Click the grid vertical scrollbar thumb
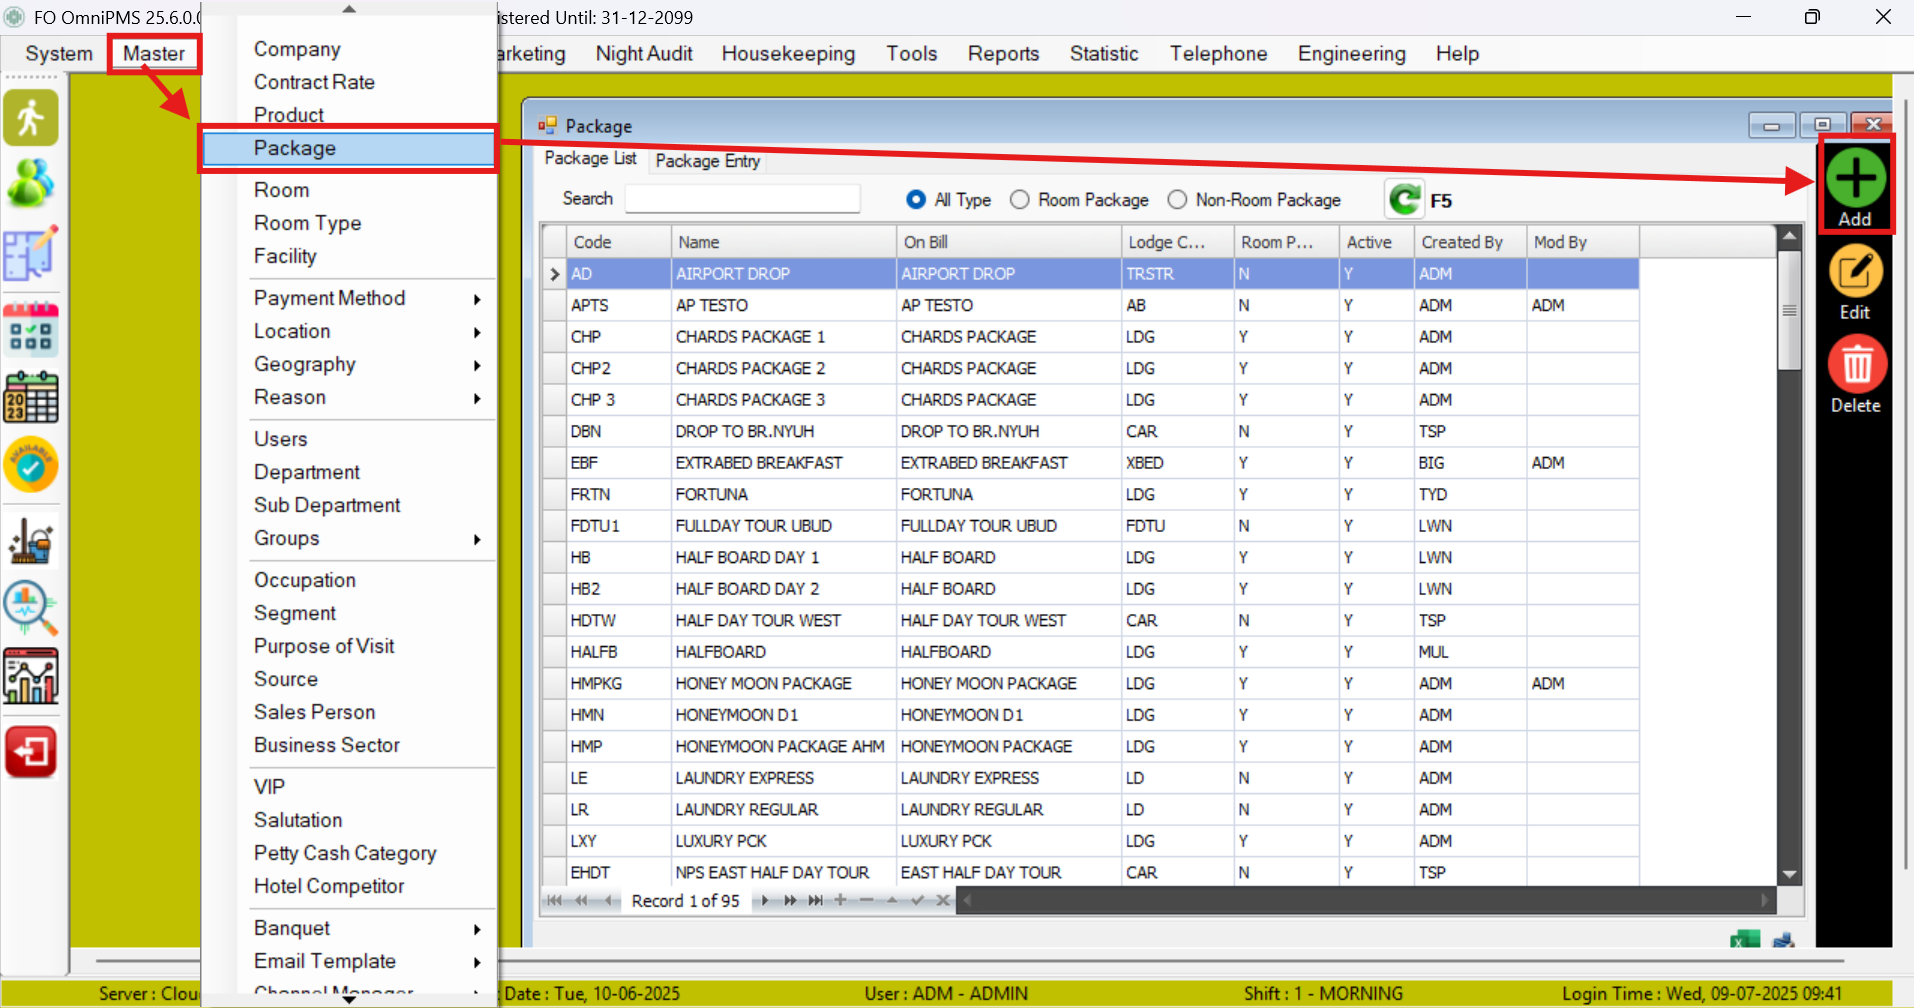1914x1008 pixels. [1790, 311]
